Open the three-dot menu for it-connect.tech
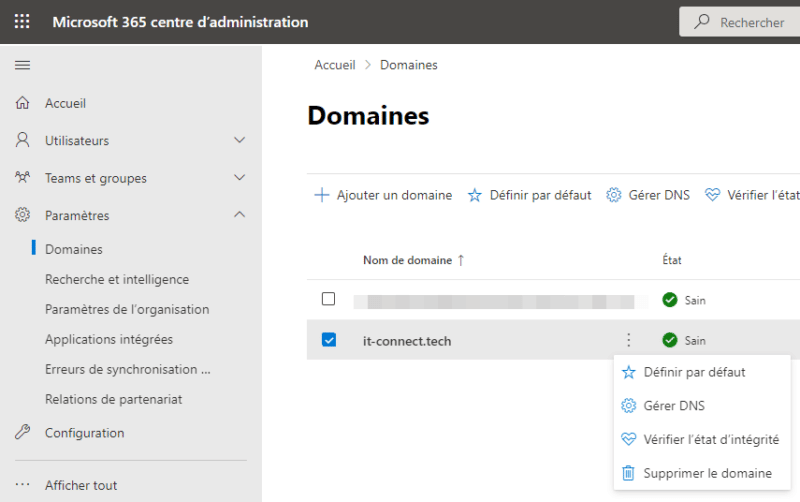Image resolution: width=800 pixels, height=502 pixels. click(629, 340)
